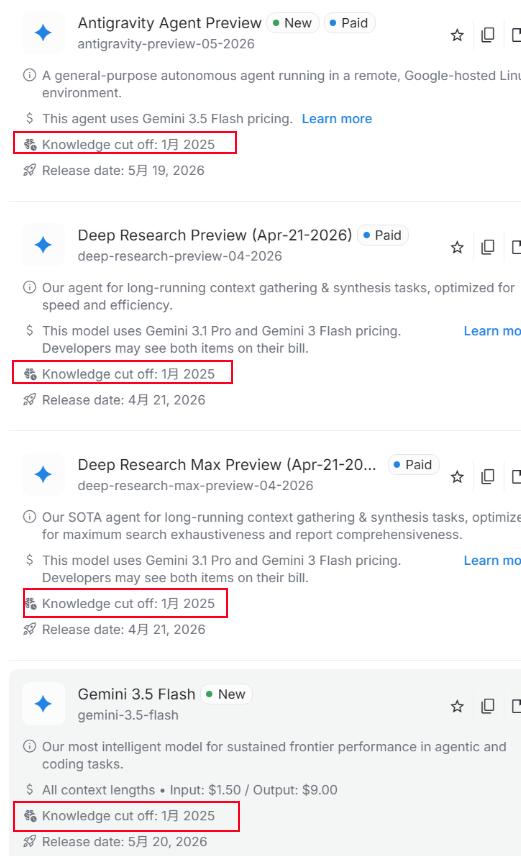Select the Deep Research Preview (Apr-21-2026) title

coord(215,235)
